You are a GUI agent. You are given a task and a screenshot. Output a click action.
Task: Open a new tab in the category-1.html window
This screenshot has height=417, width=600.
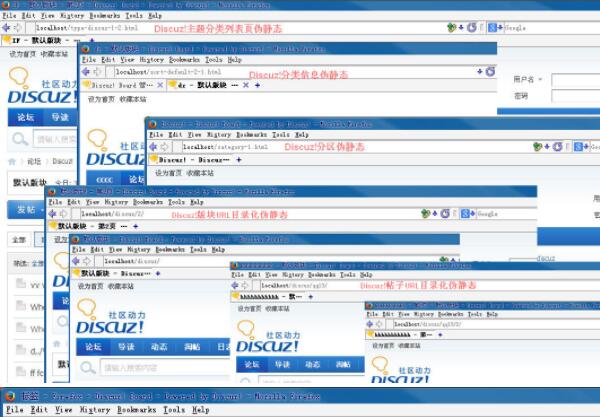(x=239, y=160)
